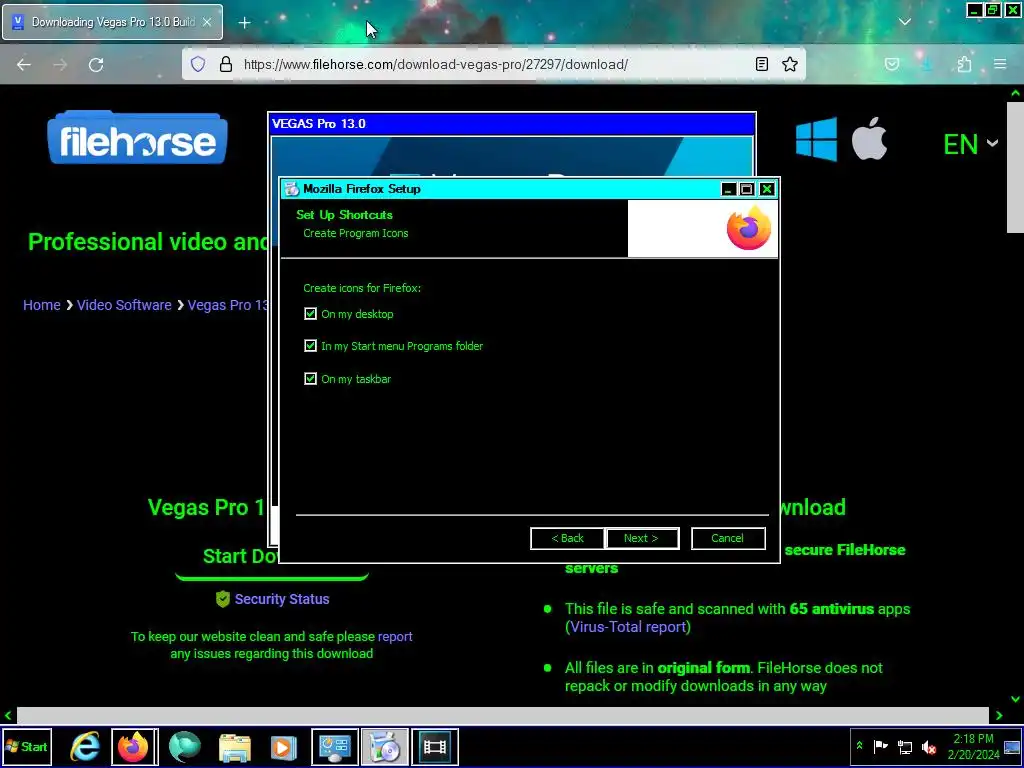Open the clock showing 2:18 PM
Image resolution: width=1024 pixels, height=768 pixels.
pyautogui.click(x=973, y=746)
